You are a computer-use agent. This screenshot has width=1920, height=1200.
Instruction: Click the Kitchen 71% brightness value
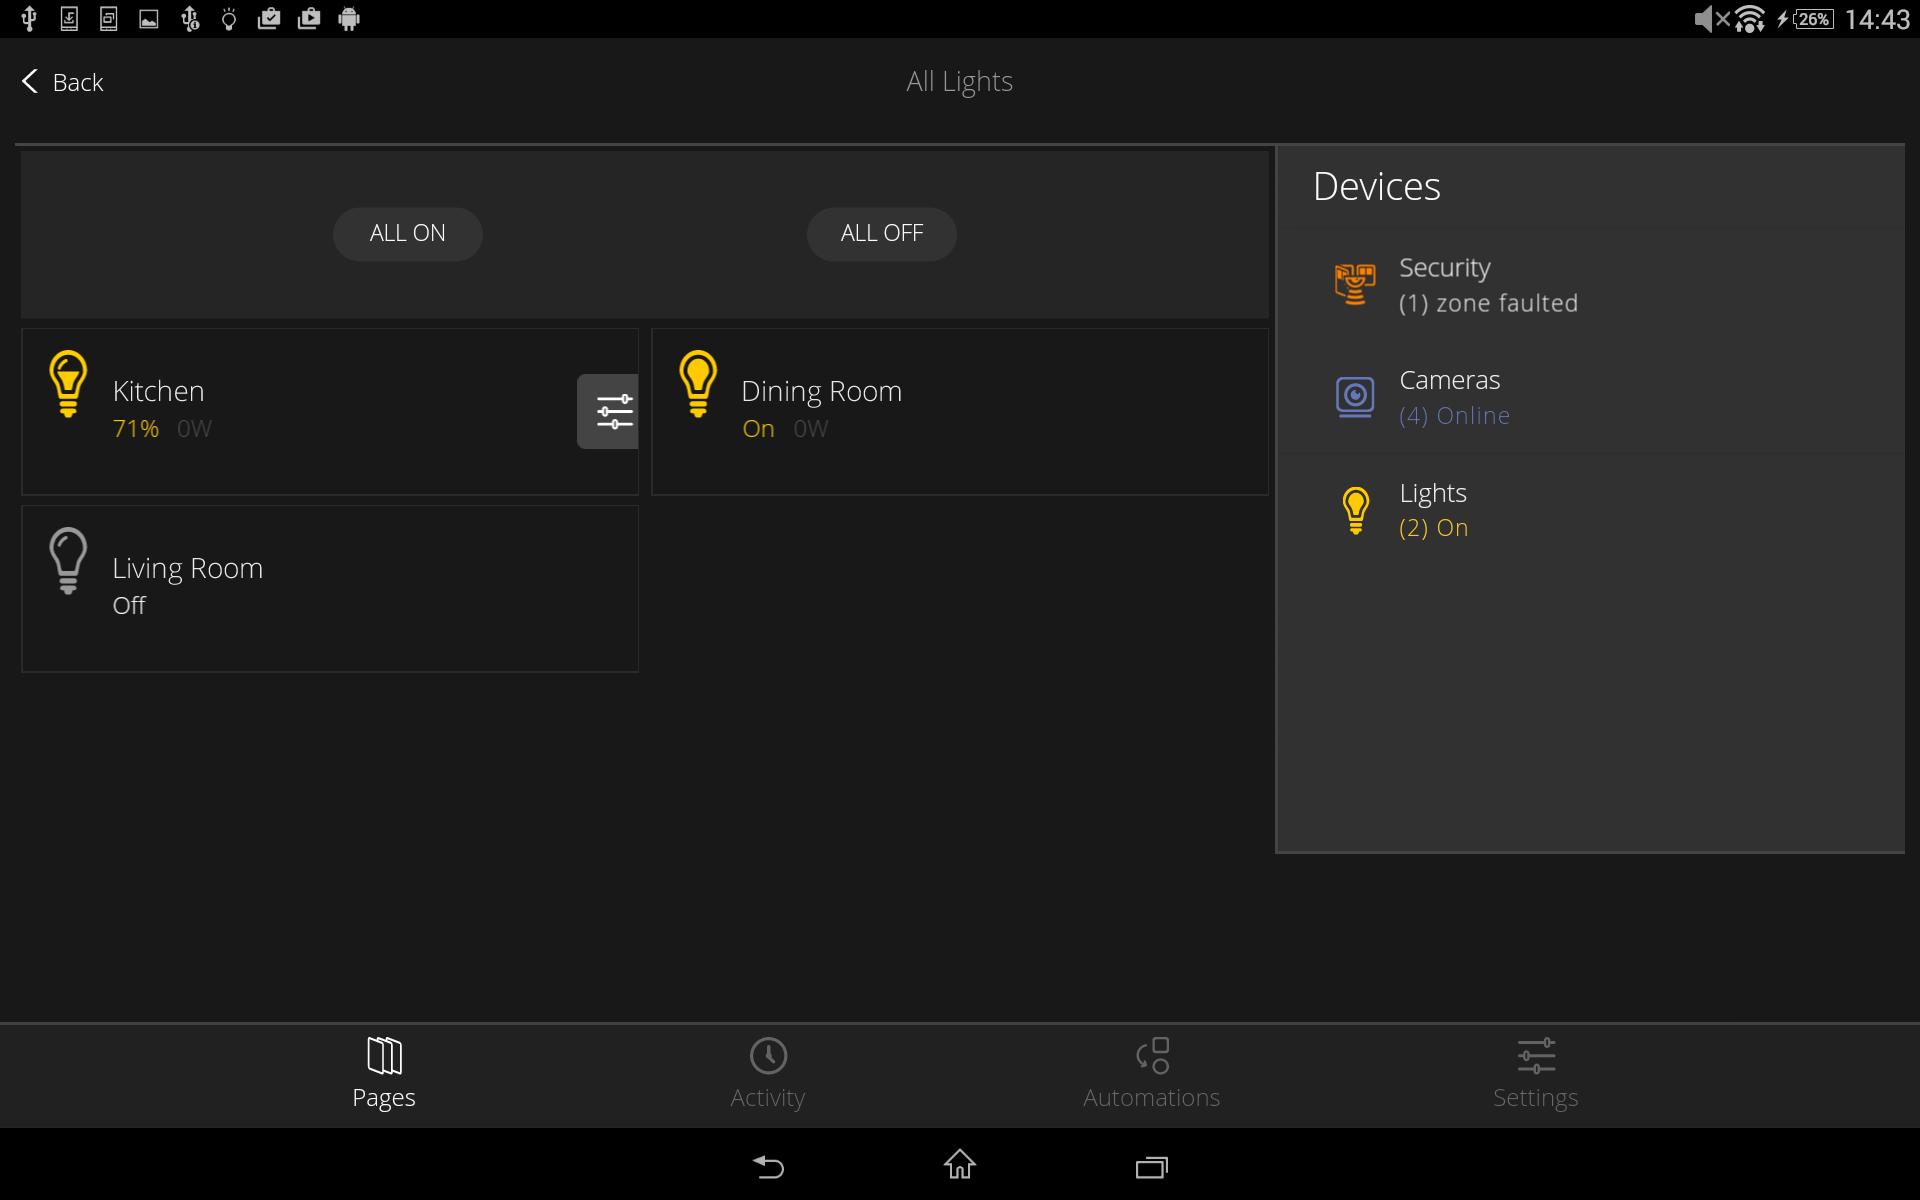click(x=136, y=429)
